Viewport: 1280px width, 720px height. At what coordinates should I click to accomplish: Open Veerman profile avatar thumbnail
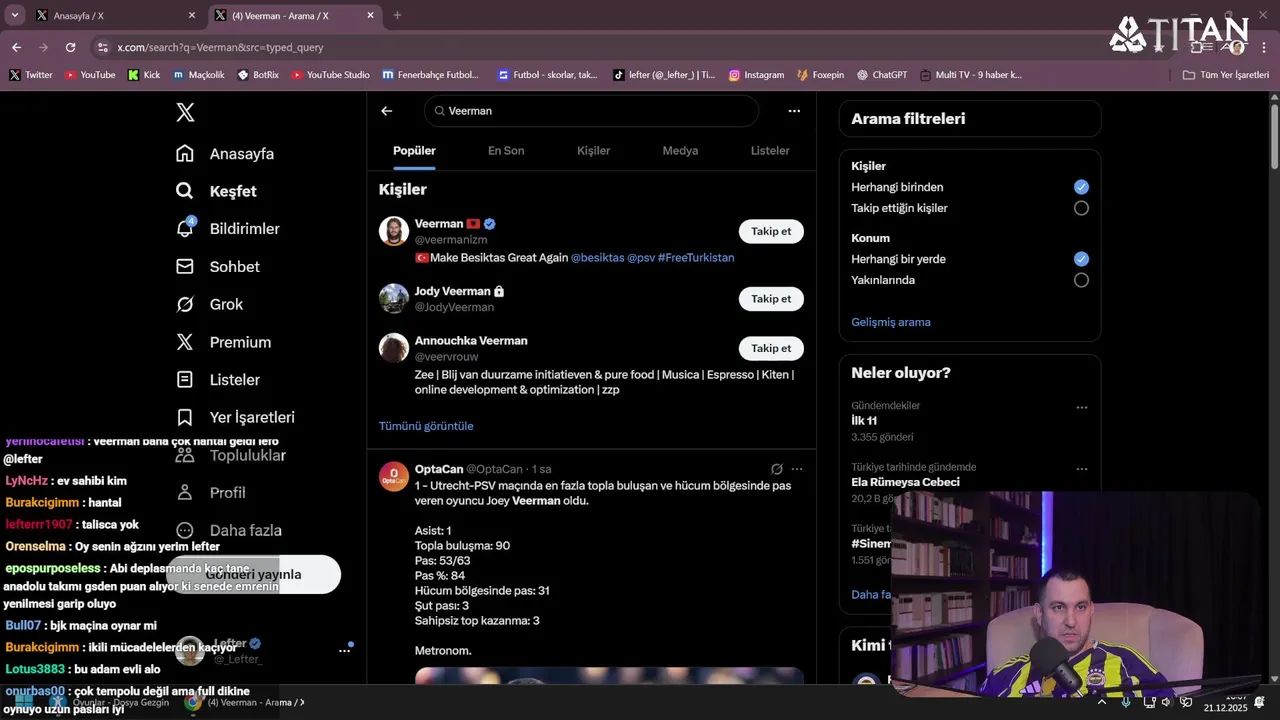click(394, 231)
